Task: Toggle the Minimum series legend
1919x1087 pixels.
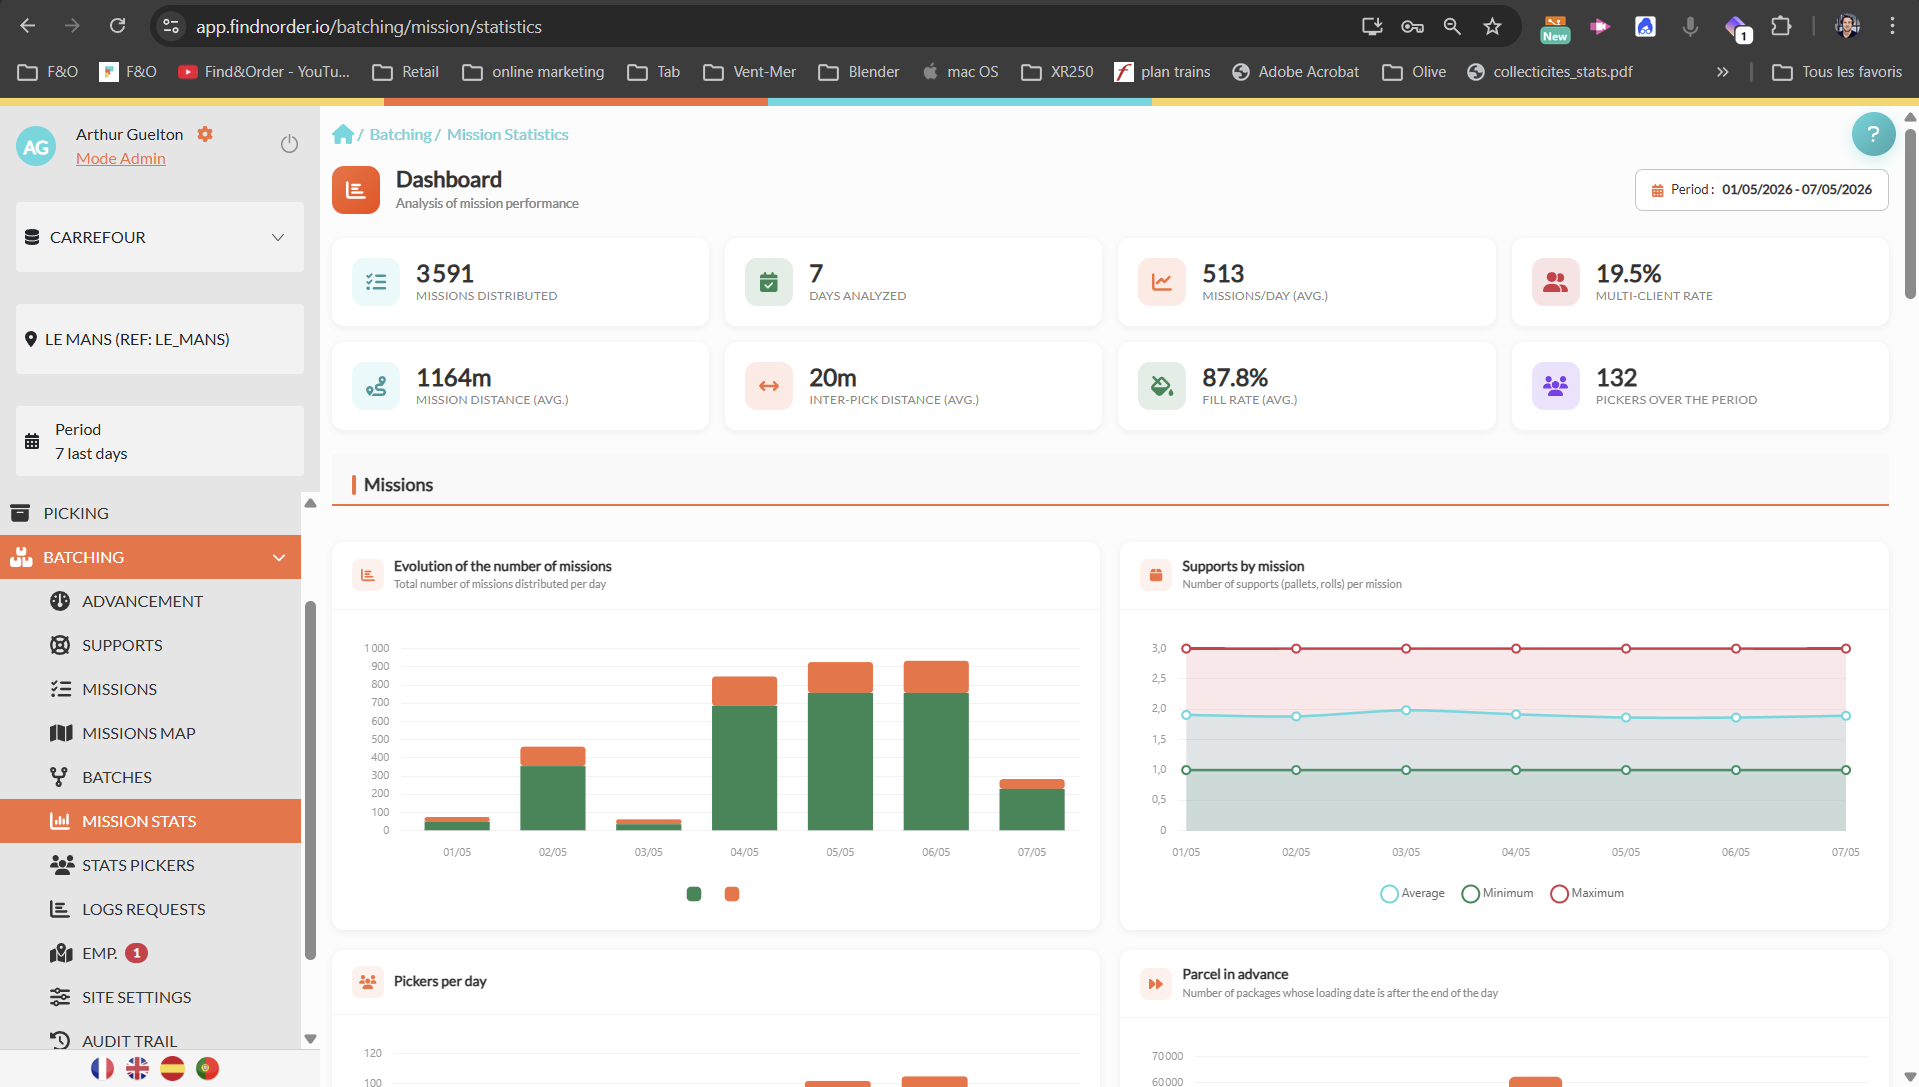Action: (x=1497, y=893)
